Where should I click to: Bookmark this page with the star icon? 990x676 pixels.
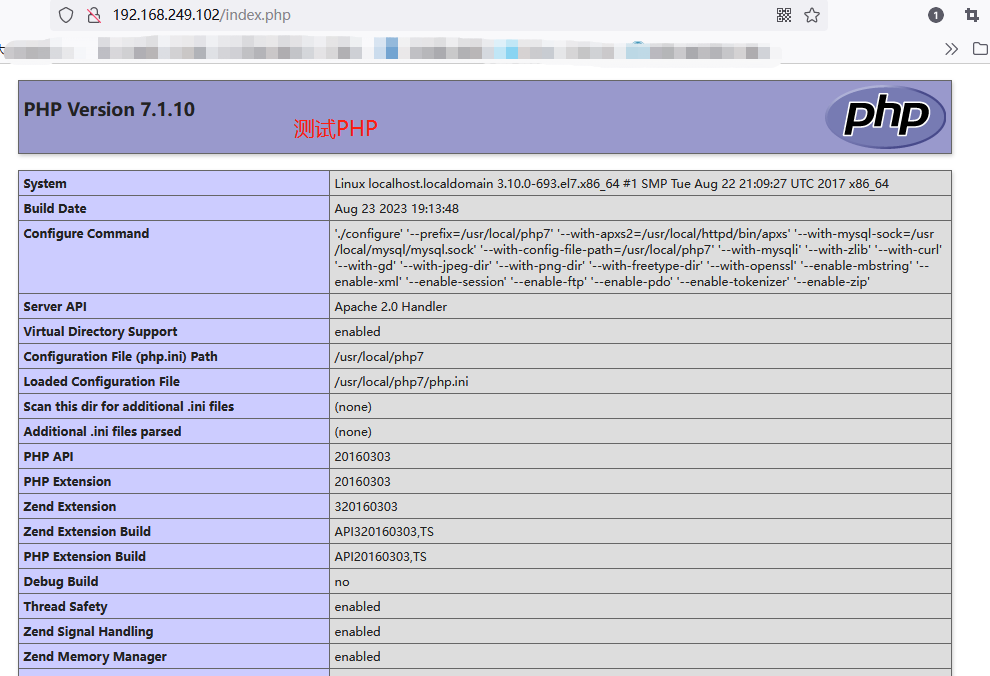(812, 15)
